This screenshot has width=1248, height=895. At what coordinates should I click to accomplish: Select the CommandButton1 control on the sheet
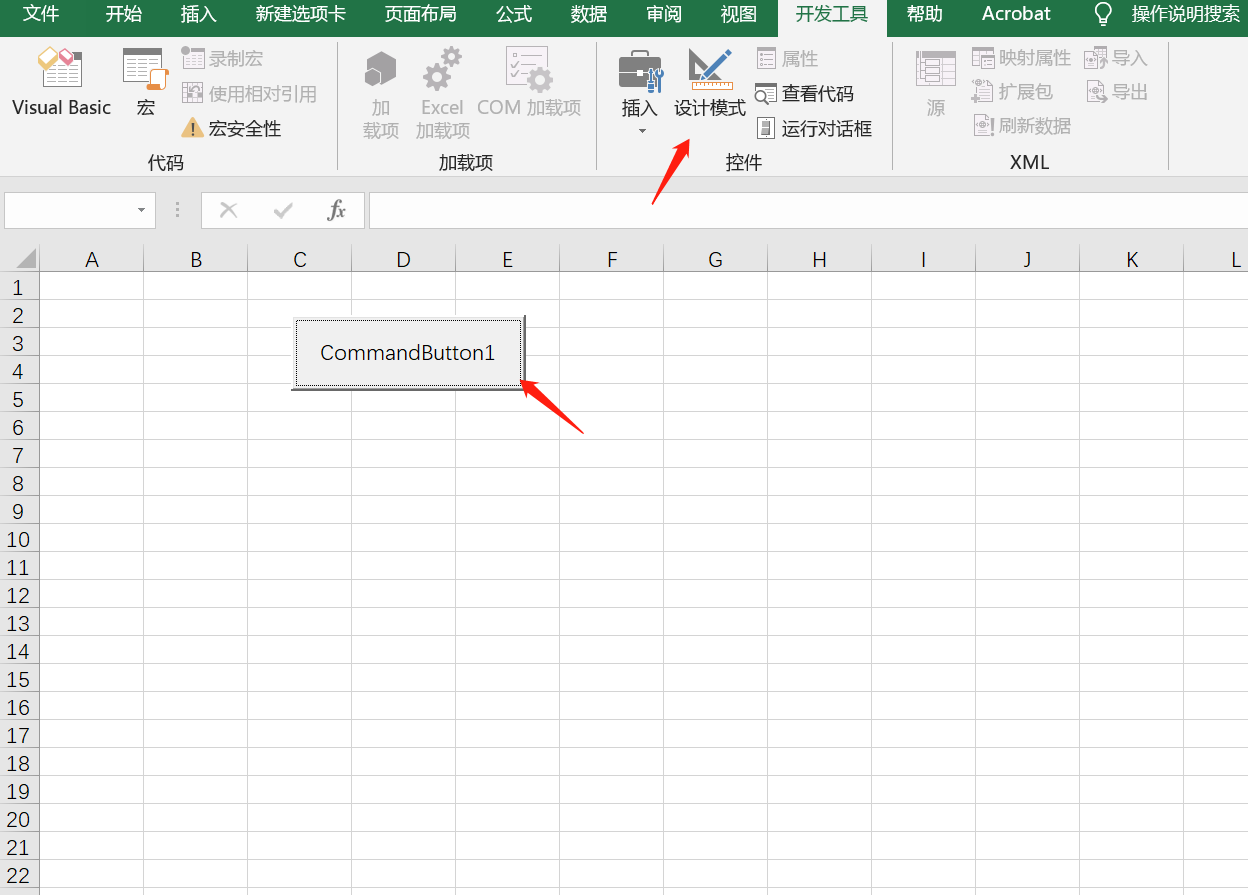(408, 352)
